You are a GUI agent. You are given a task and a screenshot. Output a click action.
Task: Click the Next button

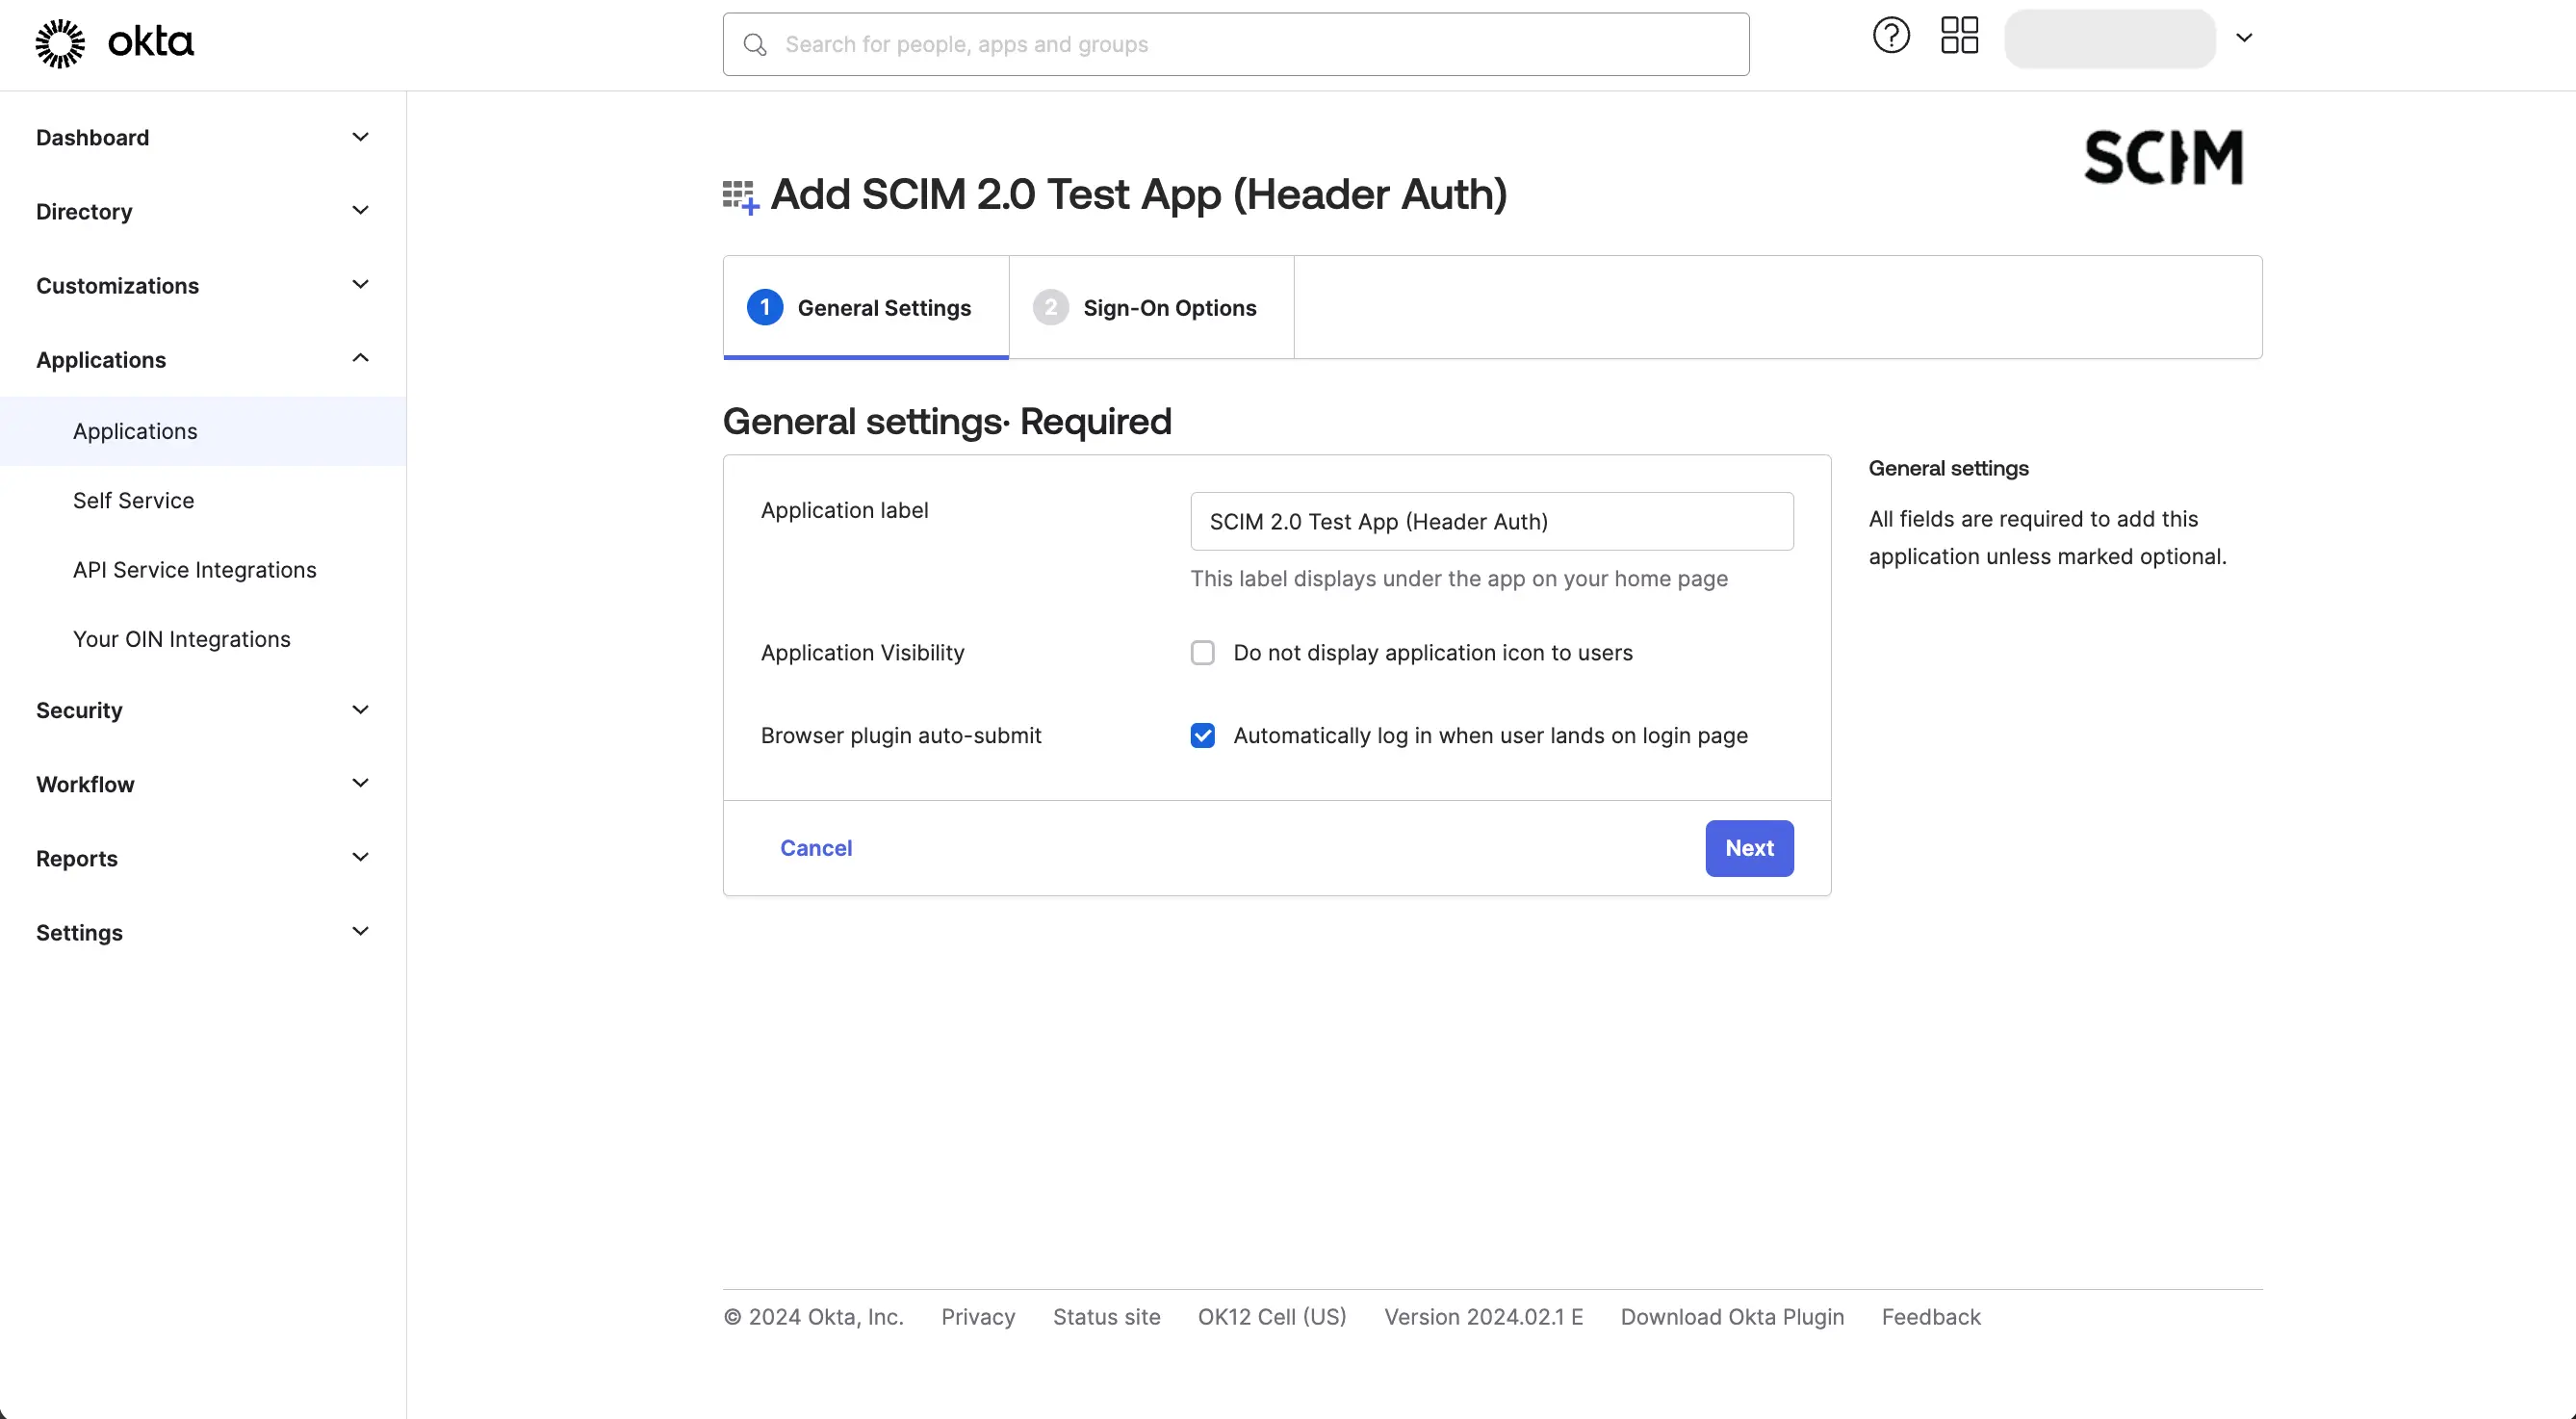tap(1748, 847)
